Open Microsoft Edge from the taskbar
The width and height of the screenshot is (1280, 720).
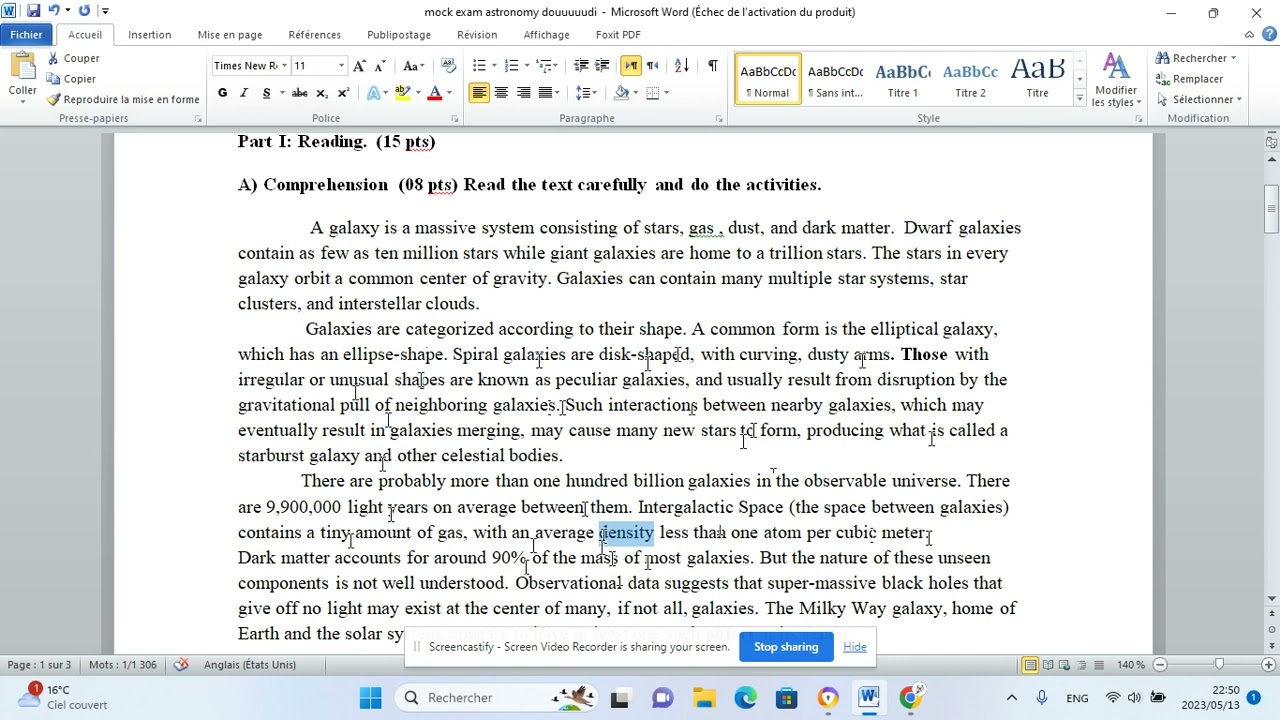745,698
